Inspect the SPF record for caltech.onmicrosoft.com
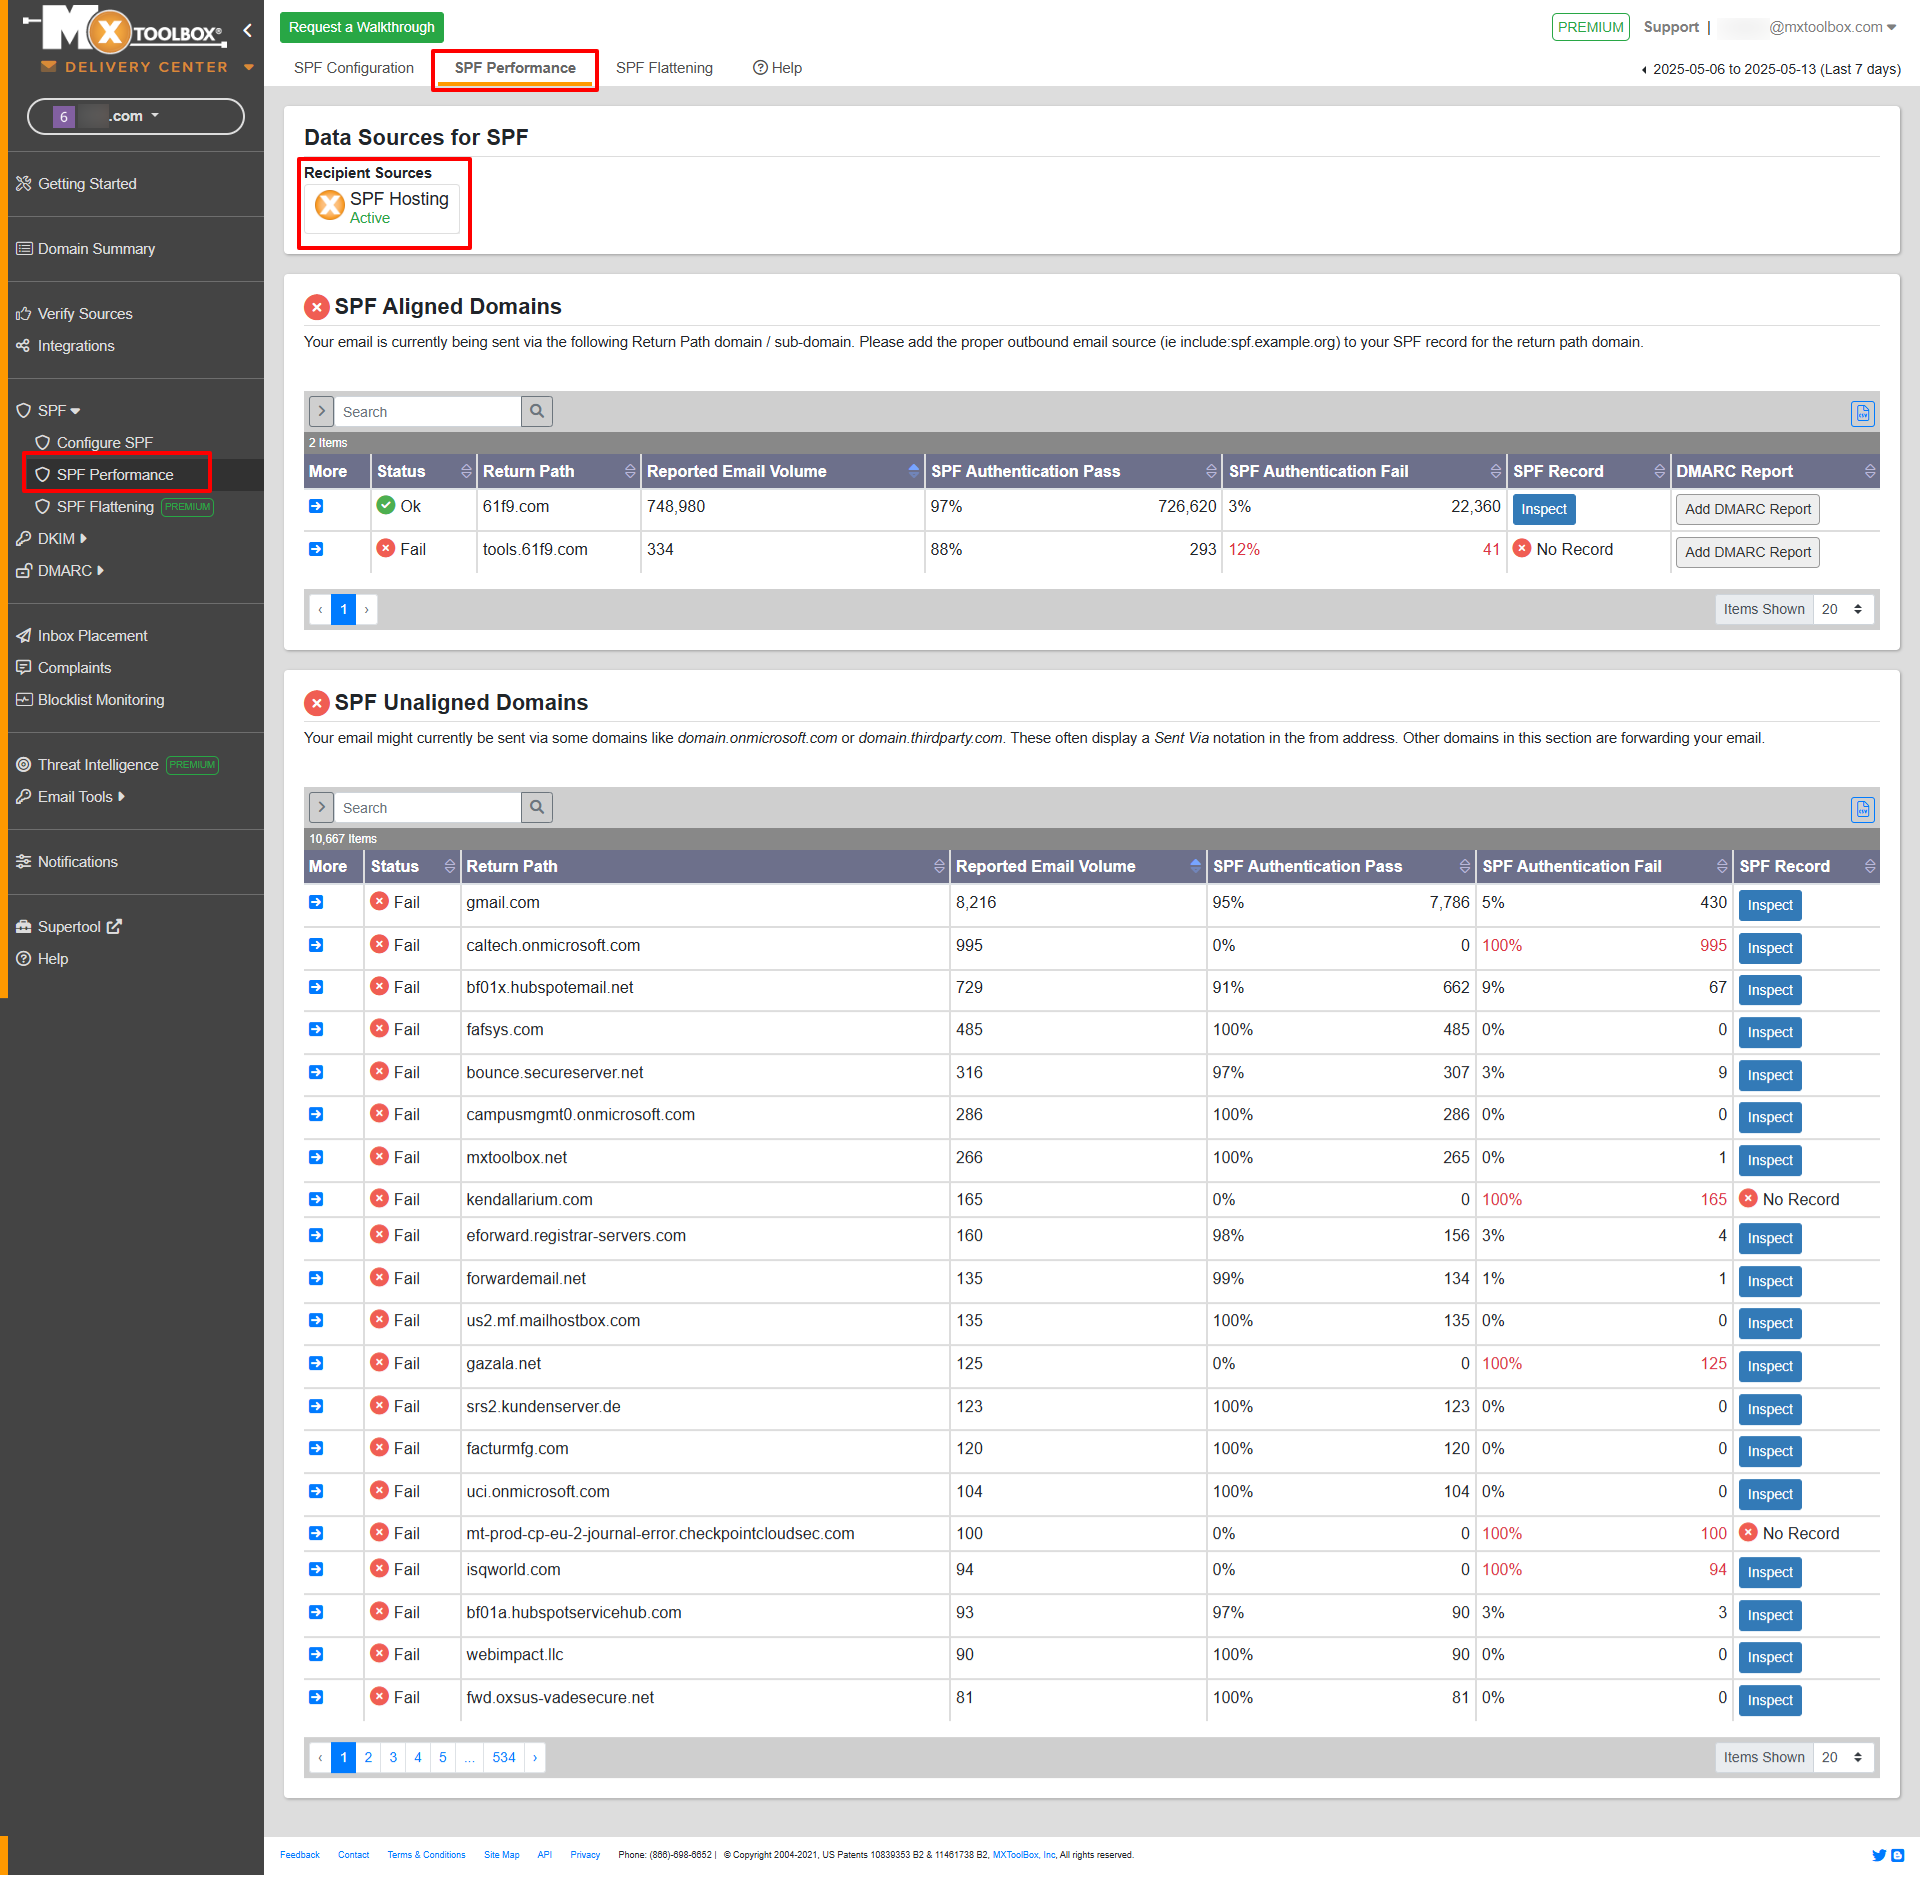1920x1877 pixels. click(1769, 948)
